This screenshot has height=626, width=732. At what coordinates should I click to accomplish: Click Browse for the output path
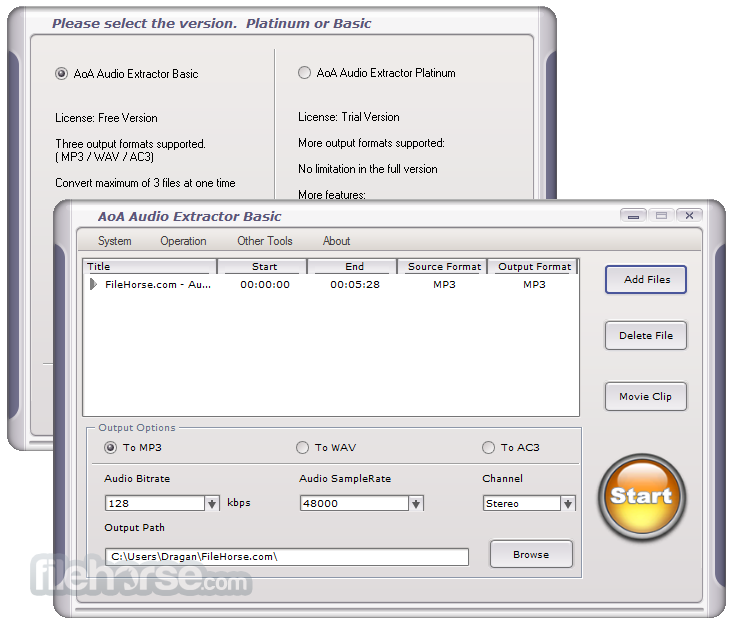(531, 555)
